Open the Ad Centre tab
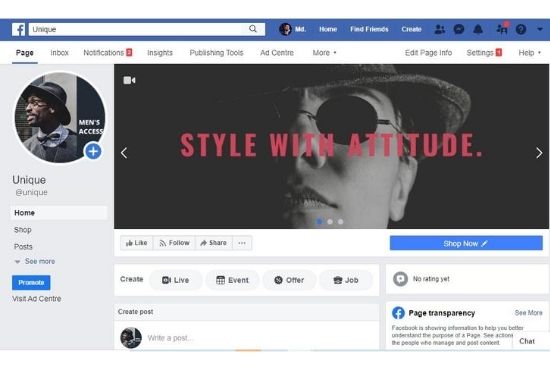This screenshot has height=370, width=550. point(277,53)
